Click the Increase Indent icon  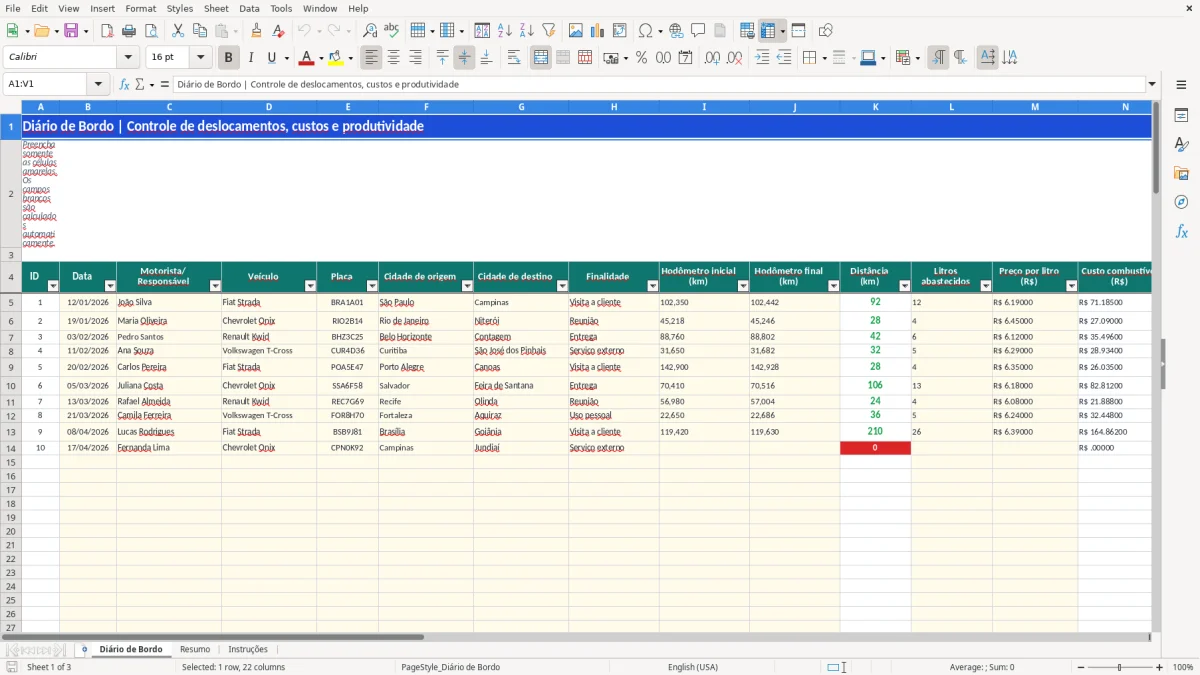point(762,58)
